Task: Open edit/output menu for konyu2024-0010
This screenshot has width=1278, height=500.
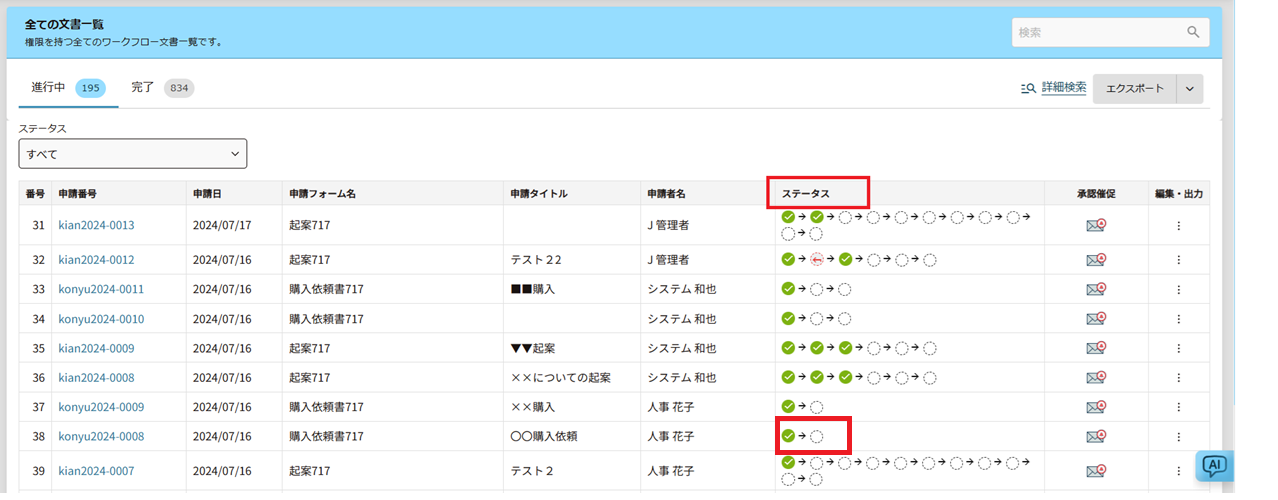Action: (x=1178, y=319)
